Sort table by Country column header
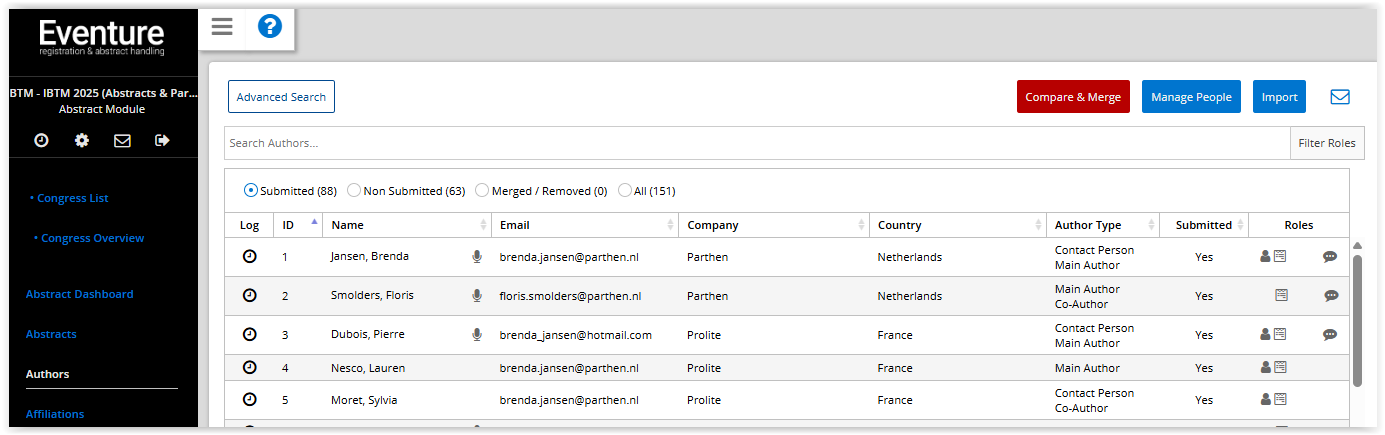This screenshot has height=435, width=1385. [x=899, y=225]
